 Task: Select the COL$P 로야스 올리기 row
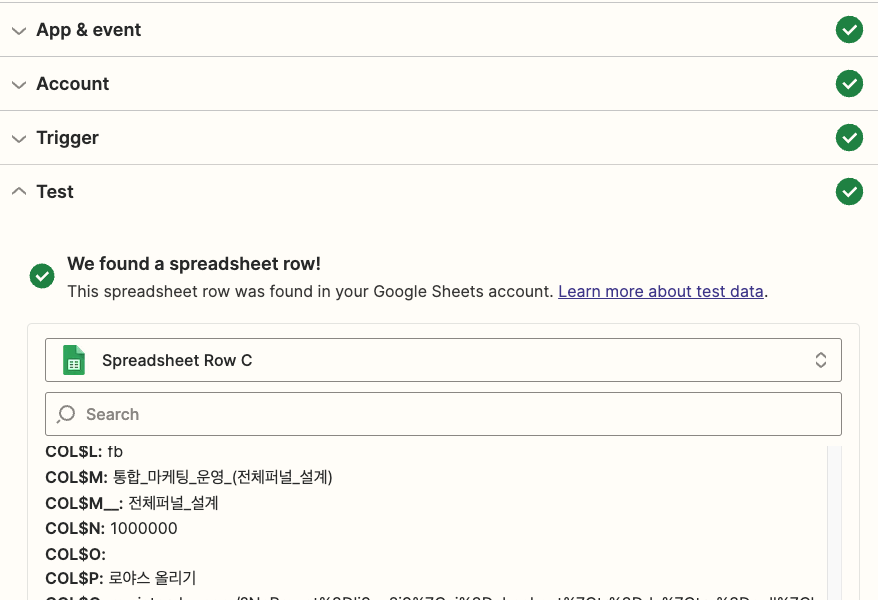(x=121, y=578)
